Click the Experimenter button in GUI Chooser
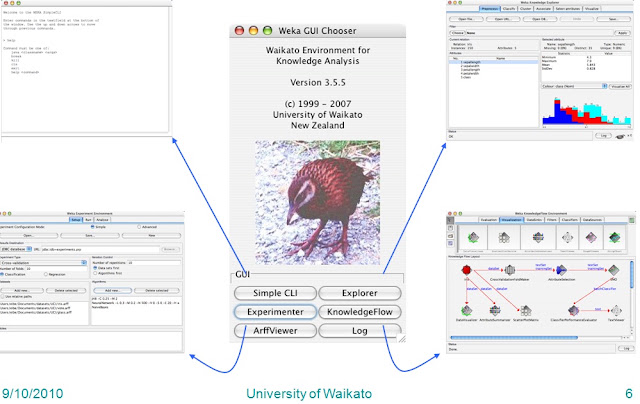 [x=275, y=312]
